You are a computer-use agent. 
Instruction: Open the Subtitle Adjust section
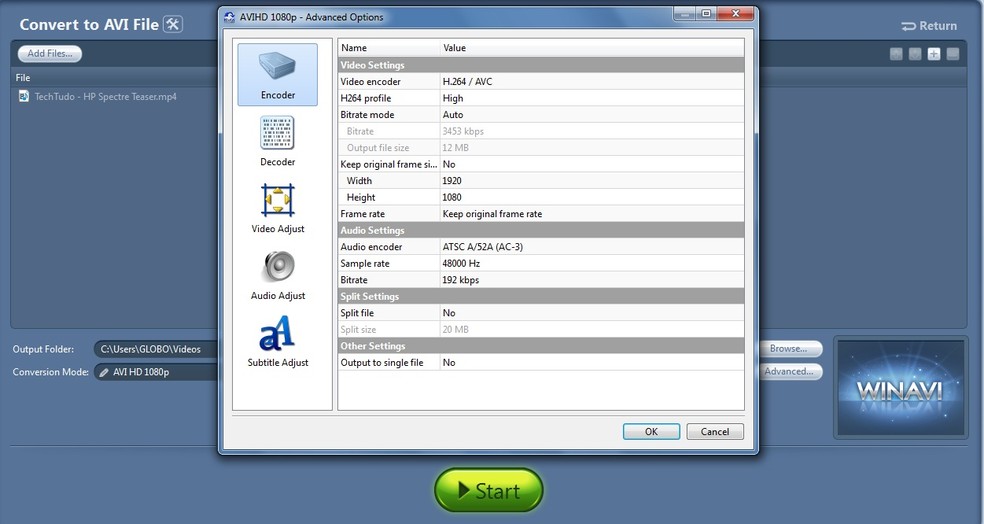[x=277, y=342]
